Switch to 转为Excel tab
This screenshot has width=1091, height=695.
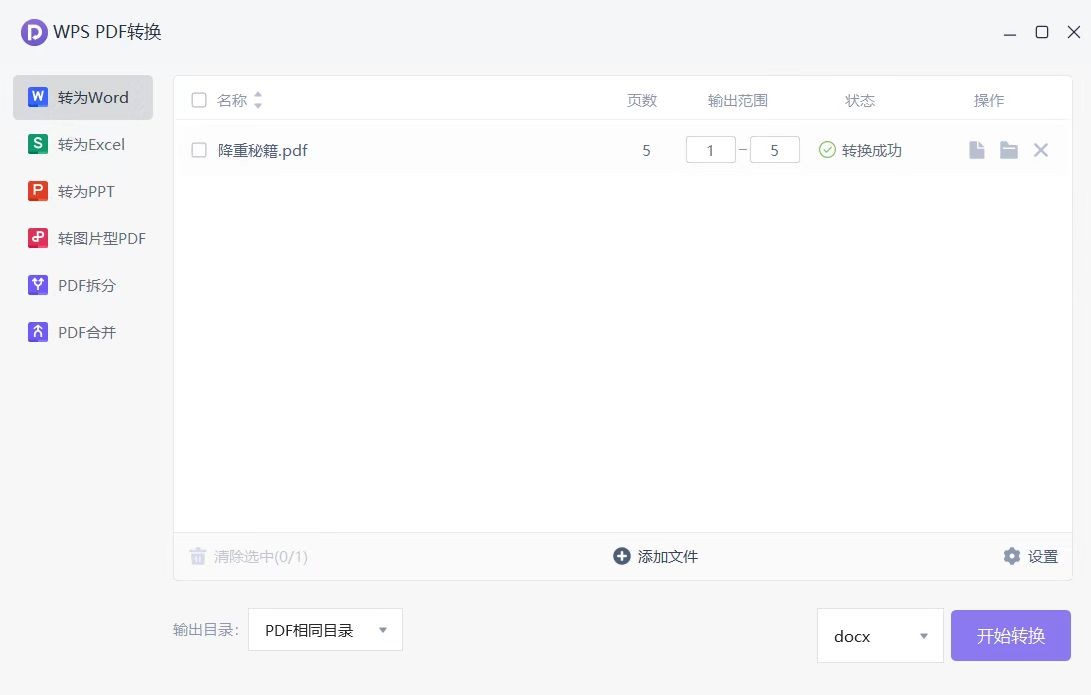83,144
